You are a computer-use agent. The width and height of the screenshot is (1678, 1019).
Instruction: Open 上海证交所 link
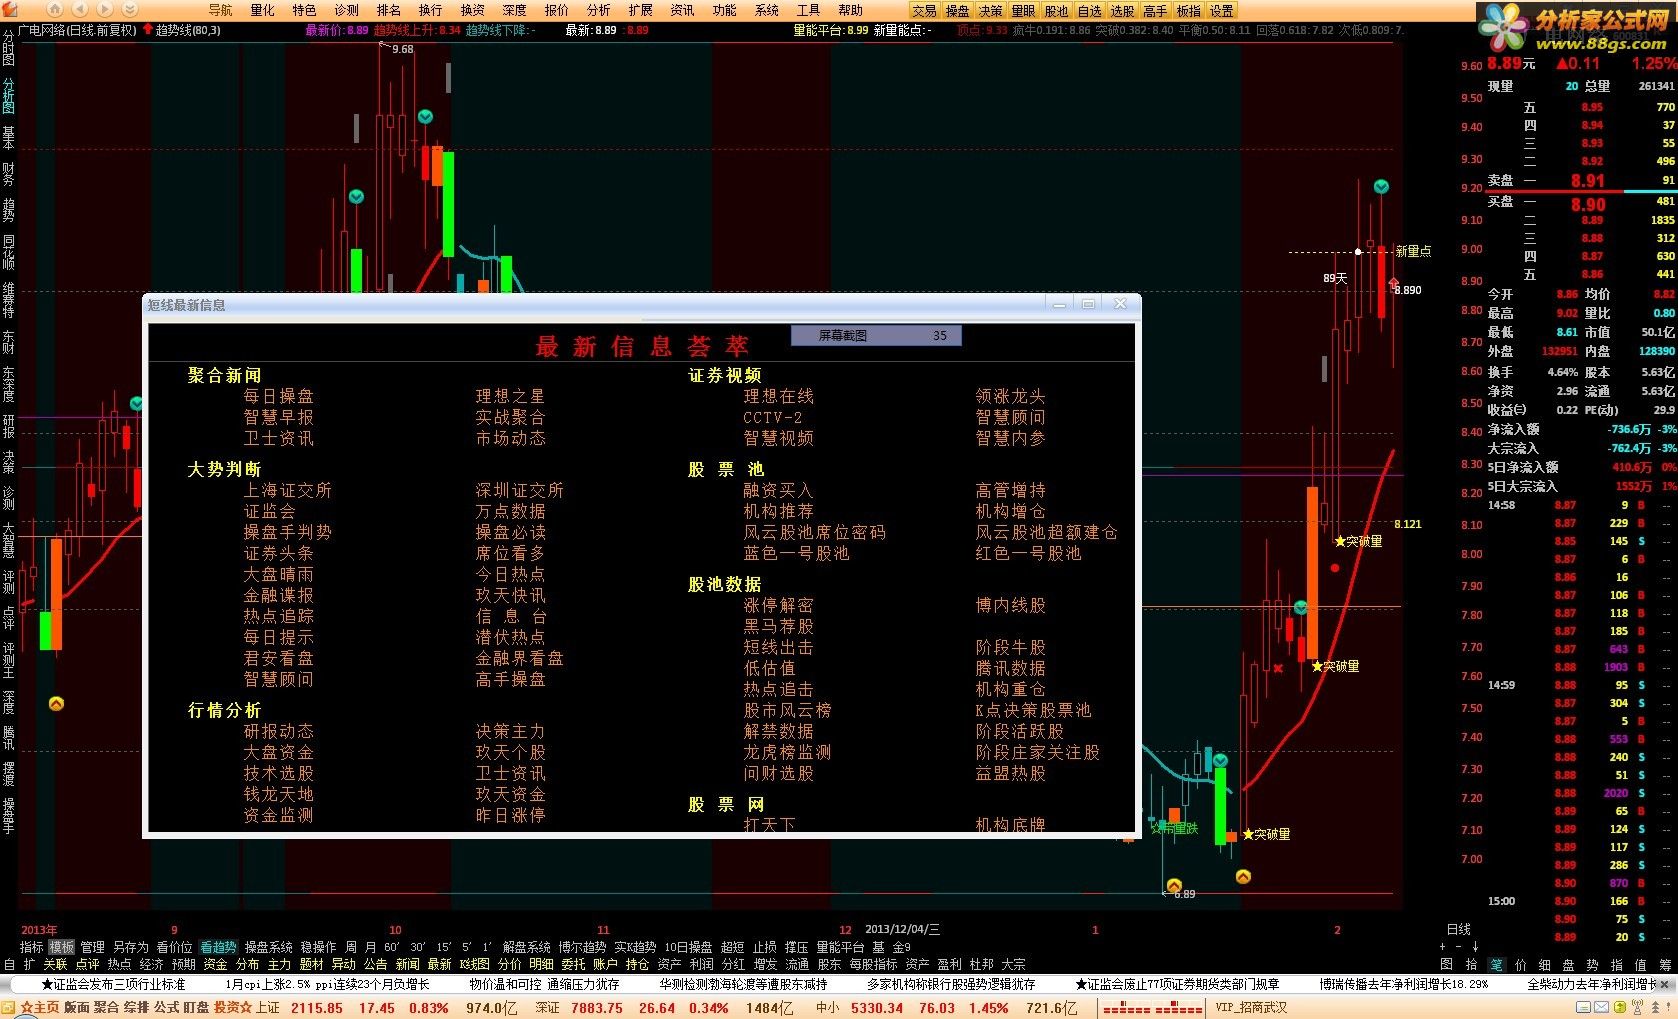(287, 490)
